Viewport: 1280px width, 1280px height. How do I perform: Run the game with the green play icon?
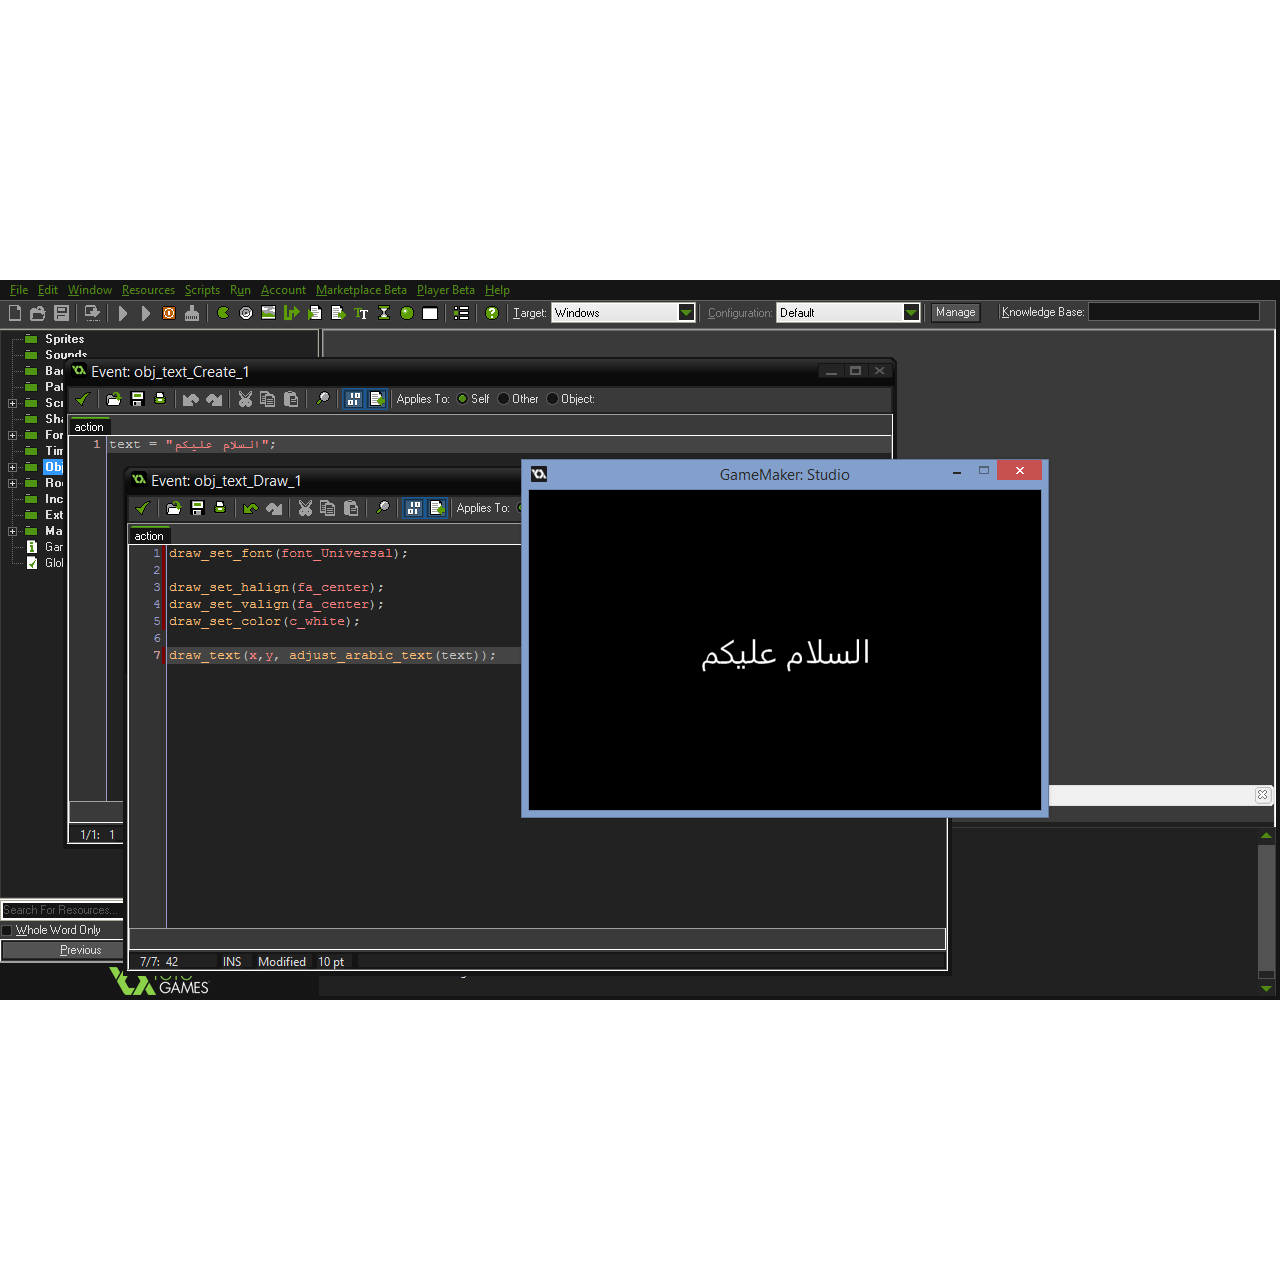click(123, 312)
